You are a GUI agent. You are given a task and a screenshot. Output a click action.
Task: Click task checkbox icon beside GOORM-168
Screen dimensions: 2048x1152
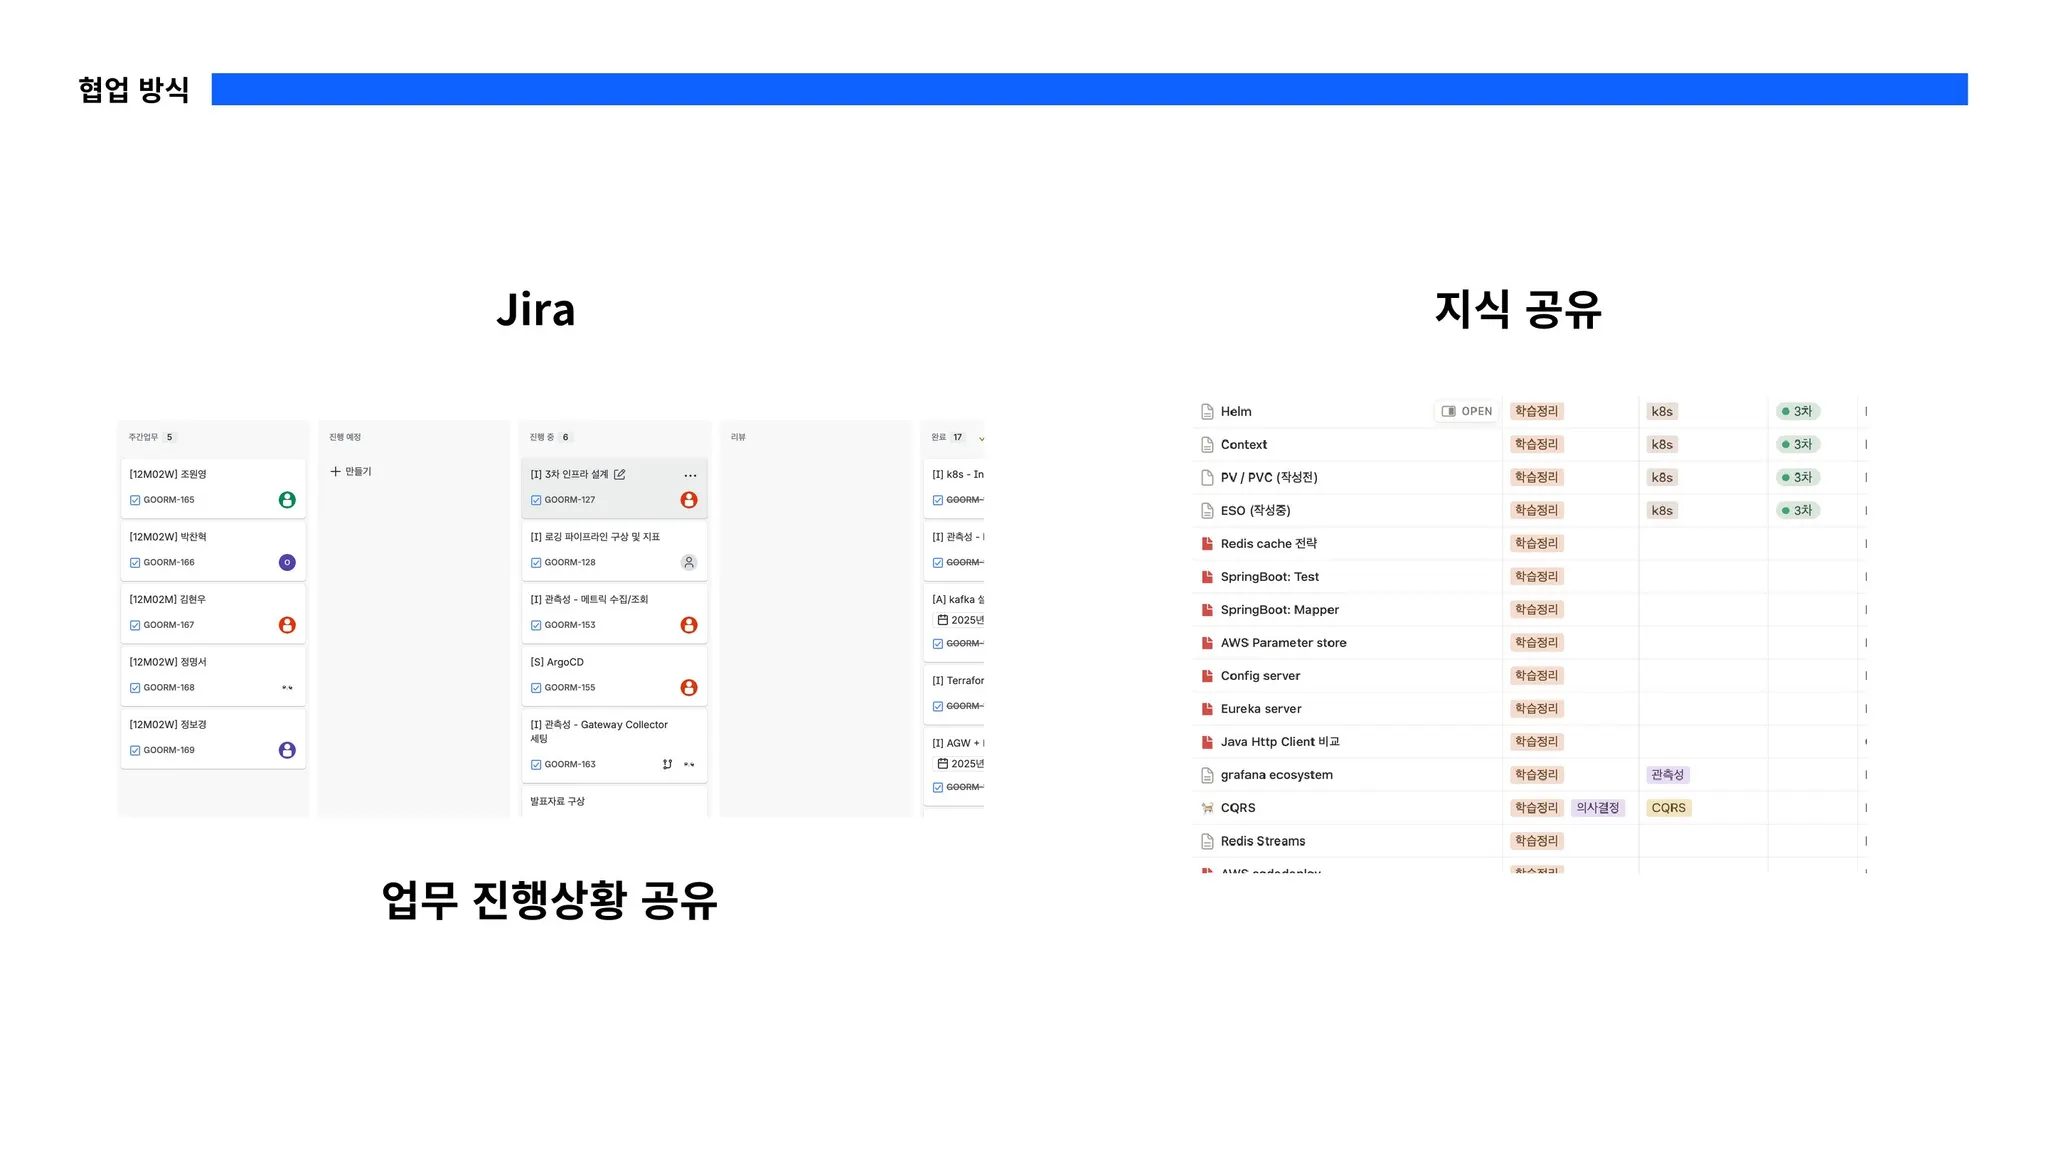click(x=135, y=688)
